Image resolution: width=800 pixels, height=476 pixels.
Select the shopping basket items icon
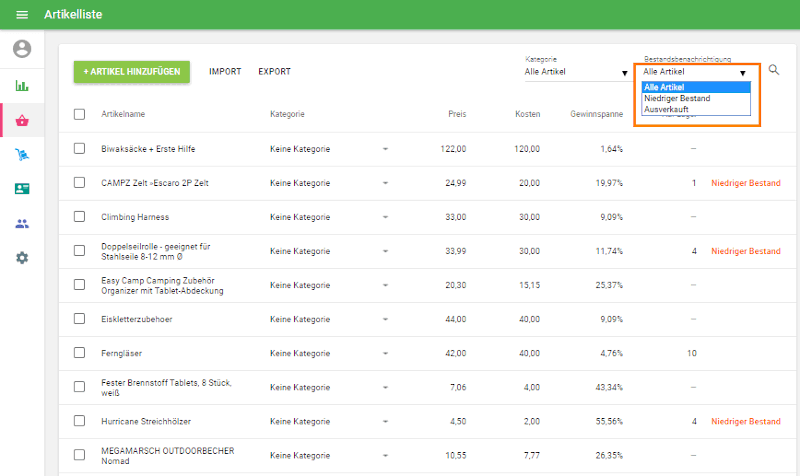(22, 120)
